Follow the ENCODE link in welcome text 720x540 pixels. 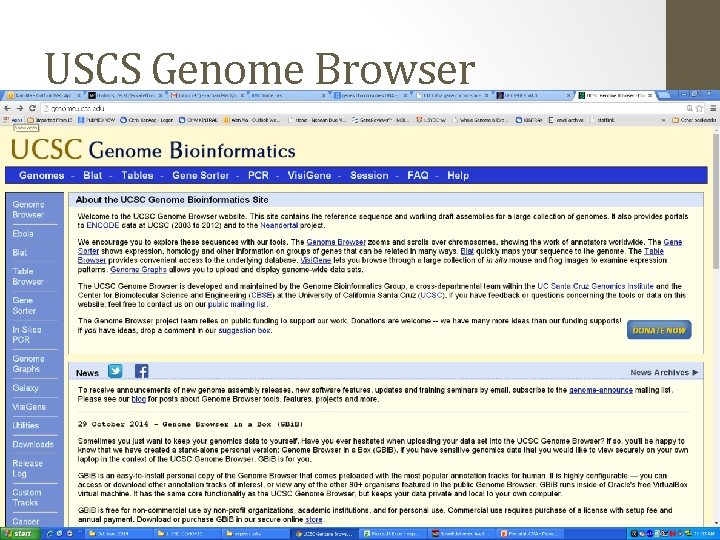click(103, 225)
